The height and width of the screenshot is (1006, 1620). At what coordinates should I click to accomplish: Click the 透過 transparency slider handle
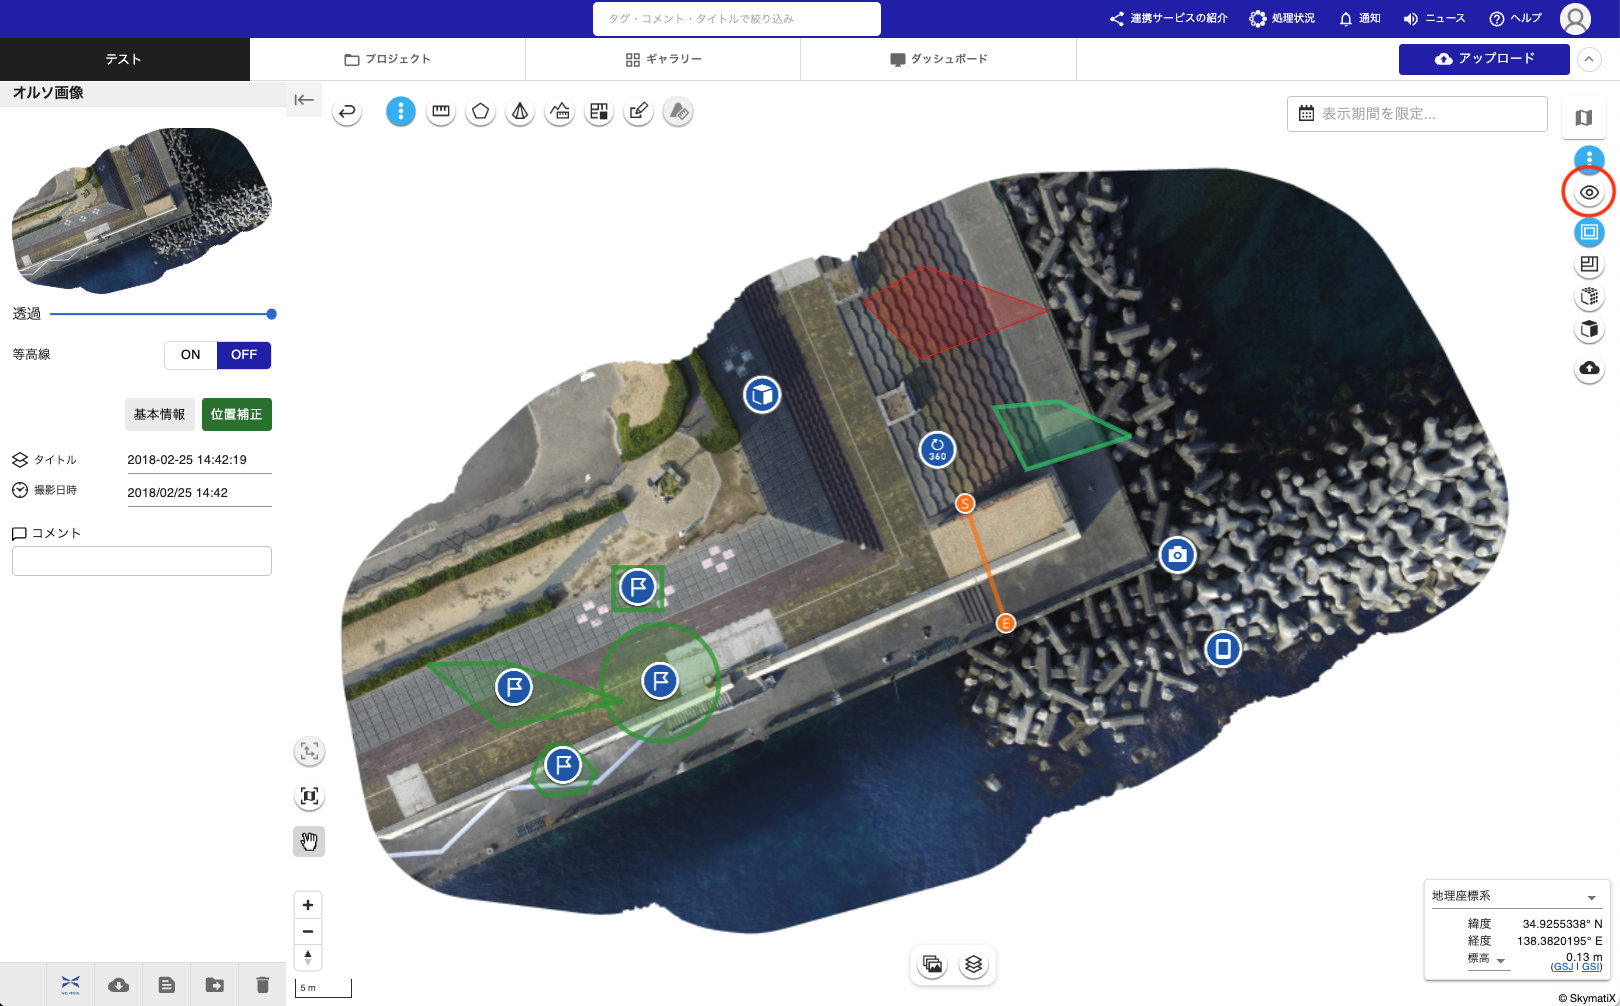pos(271,314)
